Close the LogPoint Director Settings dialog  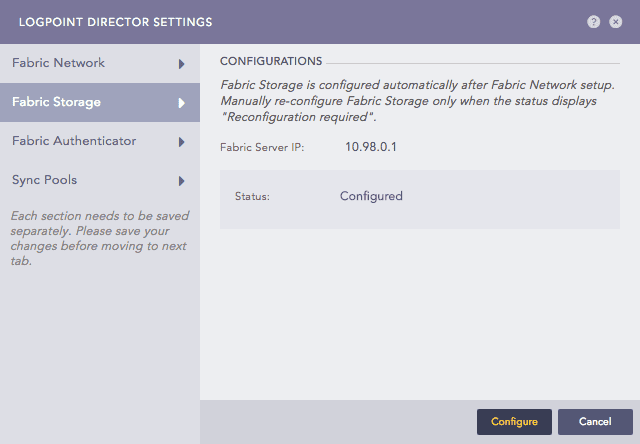click(x=616, y=22)
